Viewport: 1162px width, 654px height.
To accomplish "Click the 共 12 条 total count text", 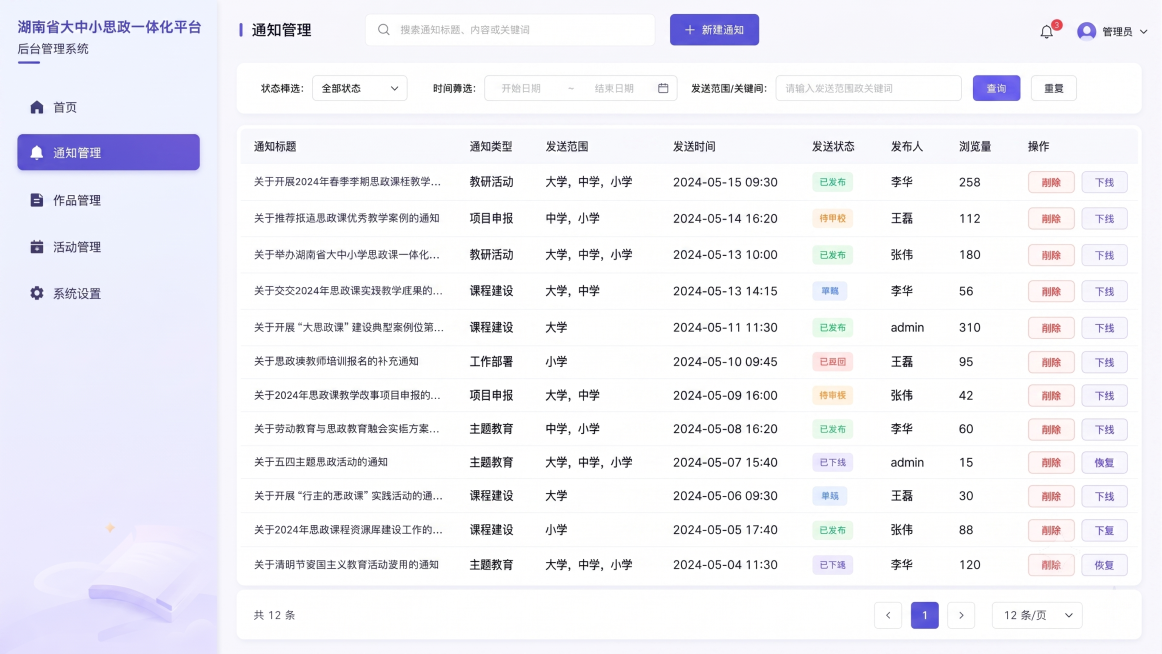I will [274, 615].
